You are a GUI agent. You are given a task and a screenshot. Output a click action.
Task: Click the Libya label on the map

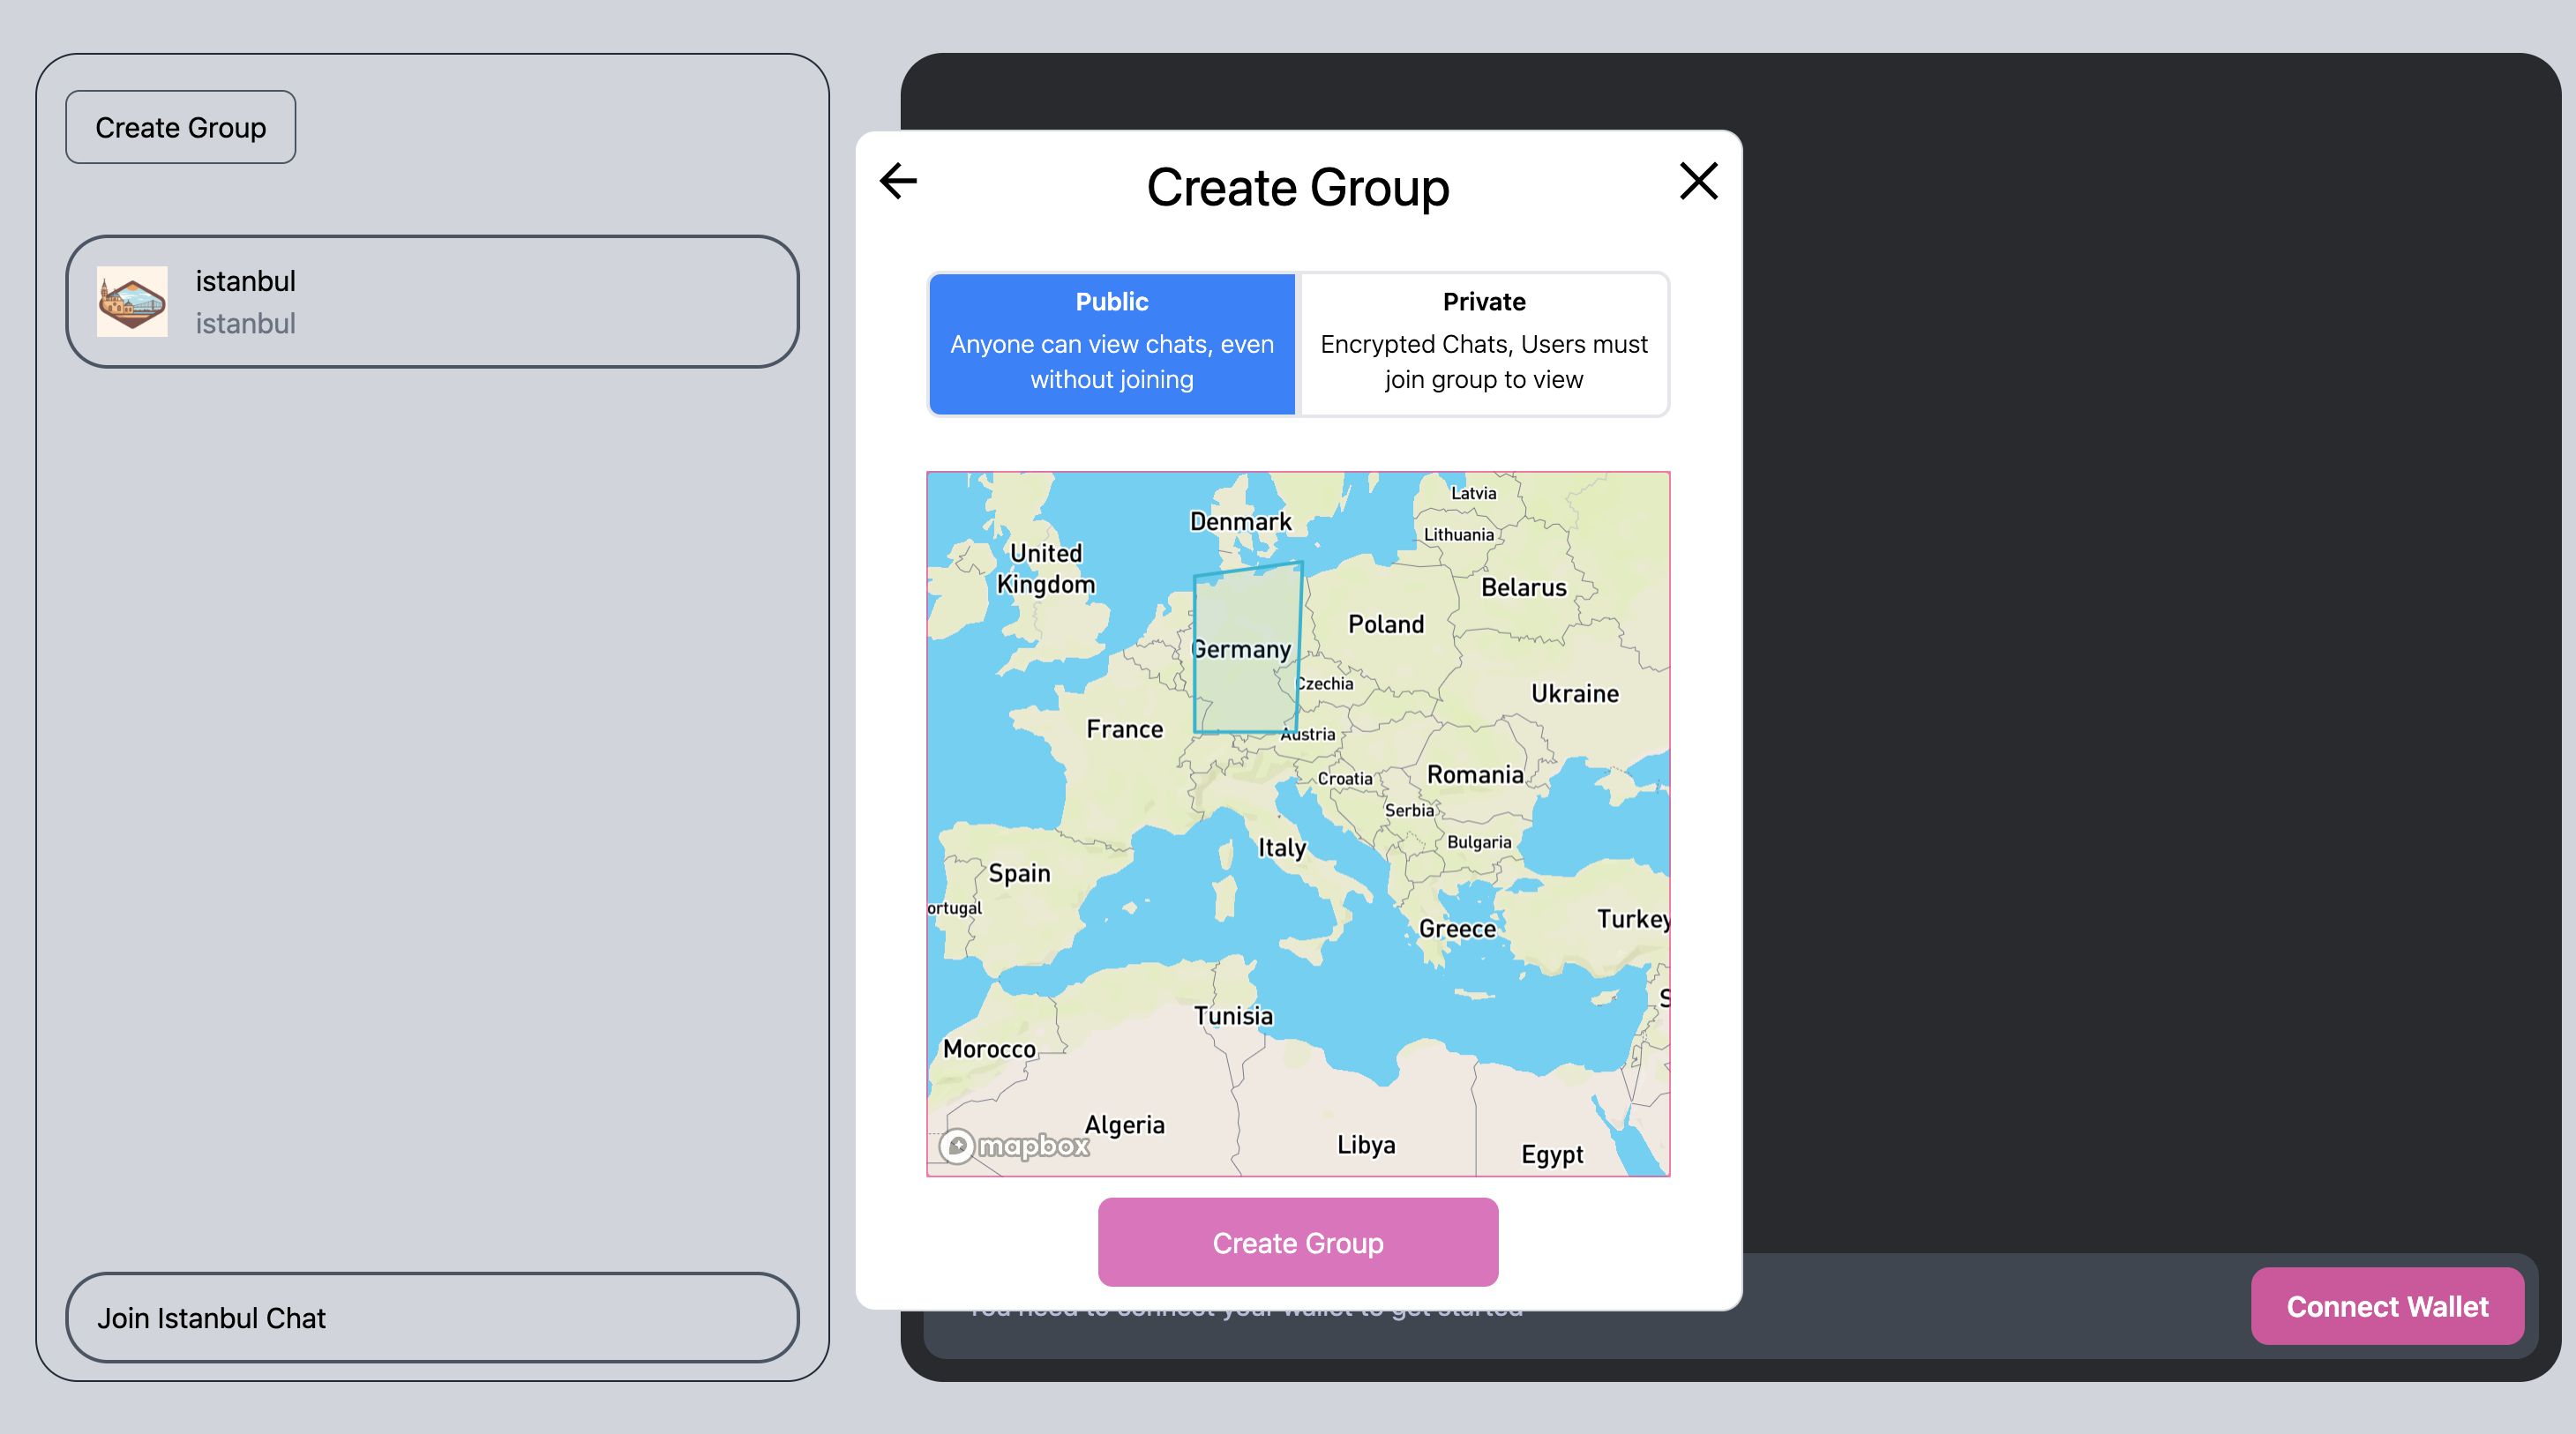click(1366, 1145)
